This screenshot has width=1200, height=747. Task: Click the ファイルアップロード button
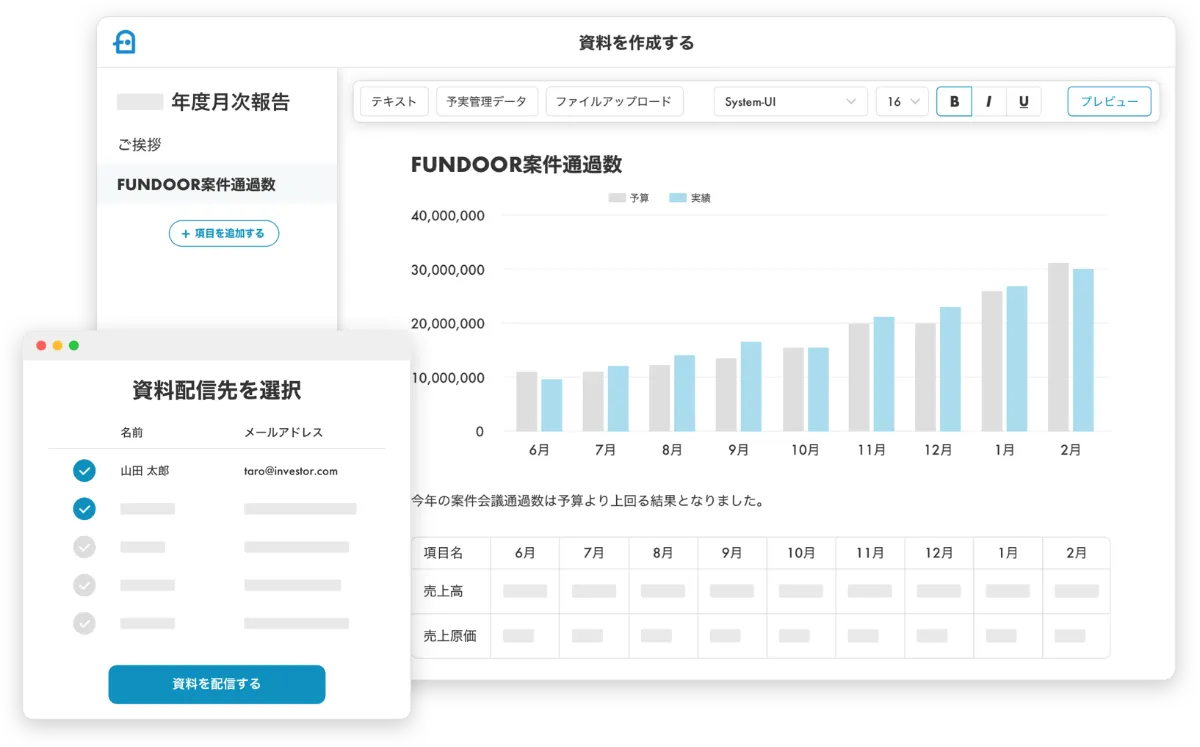pyautogui.click(x=614, y=101)
